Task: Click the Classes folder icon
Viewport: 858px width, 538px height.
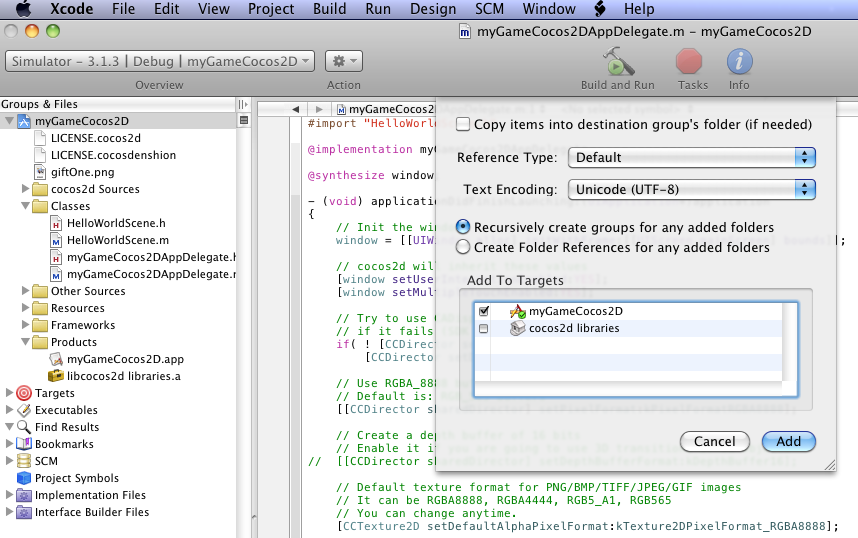Action: 40,206
